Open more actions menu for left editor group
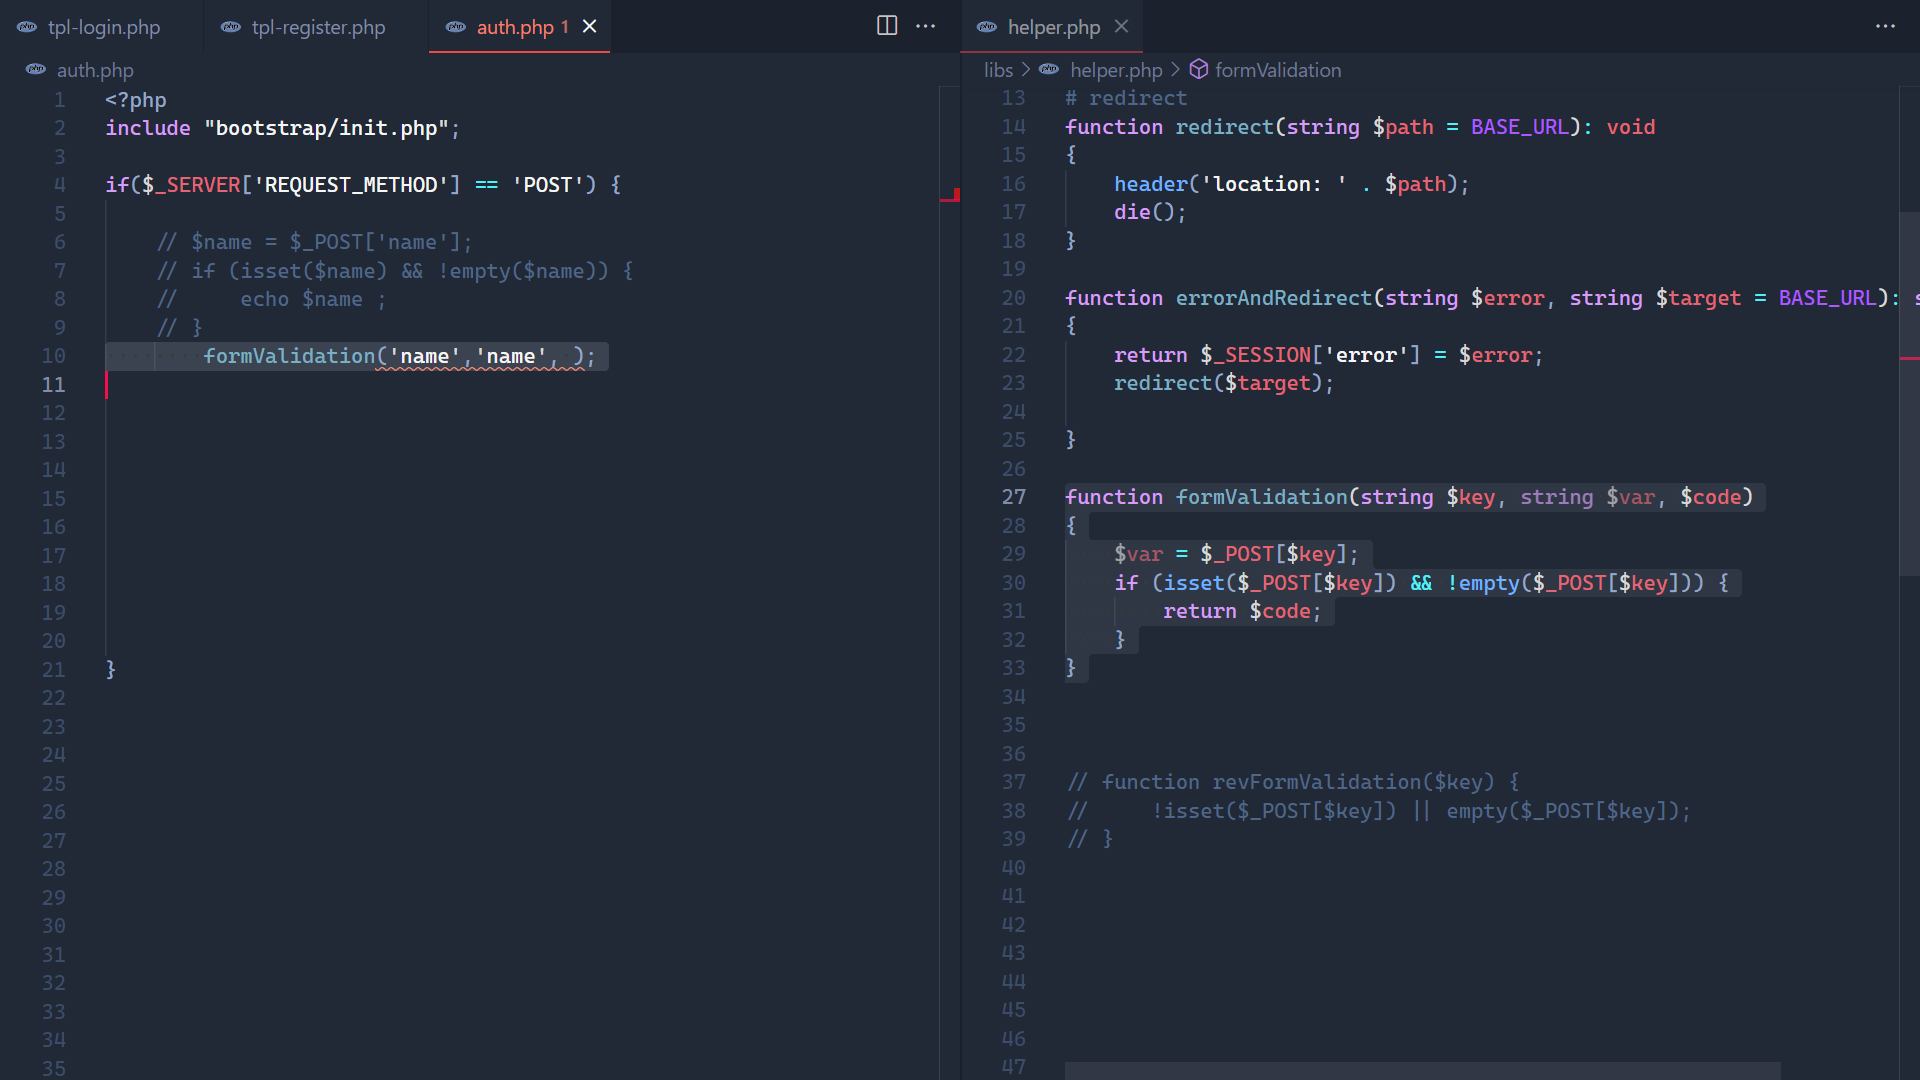The width and height of the screenshot is (1920, 1080). click(x=926, y=26)
